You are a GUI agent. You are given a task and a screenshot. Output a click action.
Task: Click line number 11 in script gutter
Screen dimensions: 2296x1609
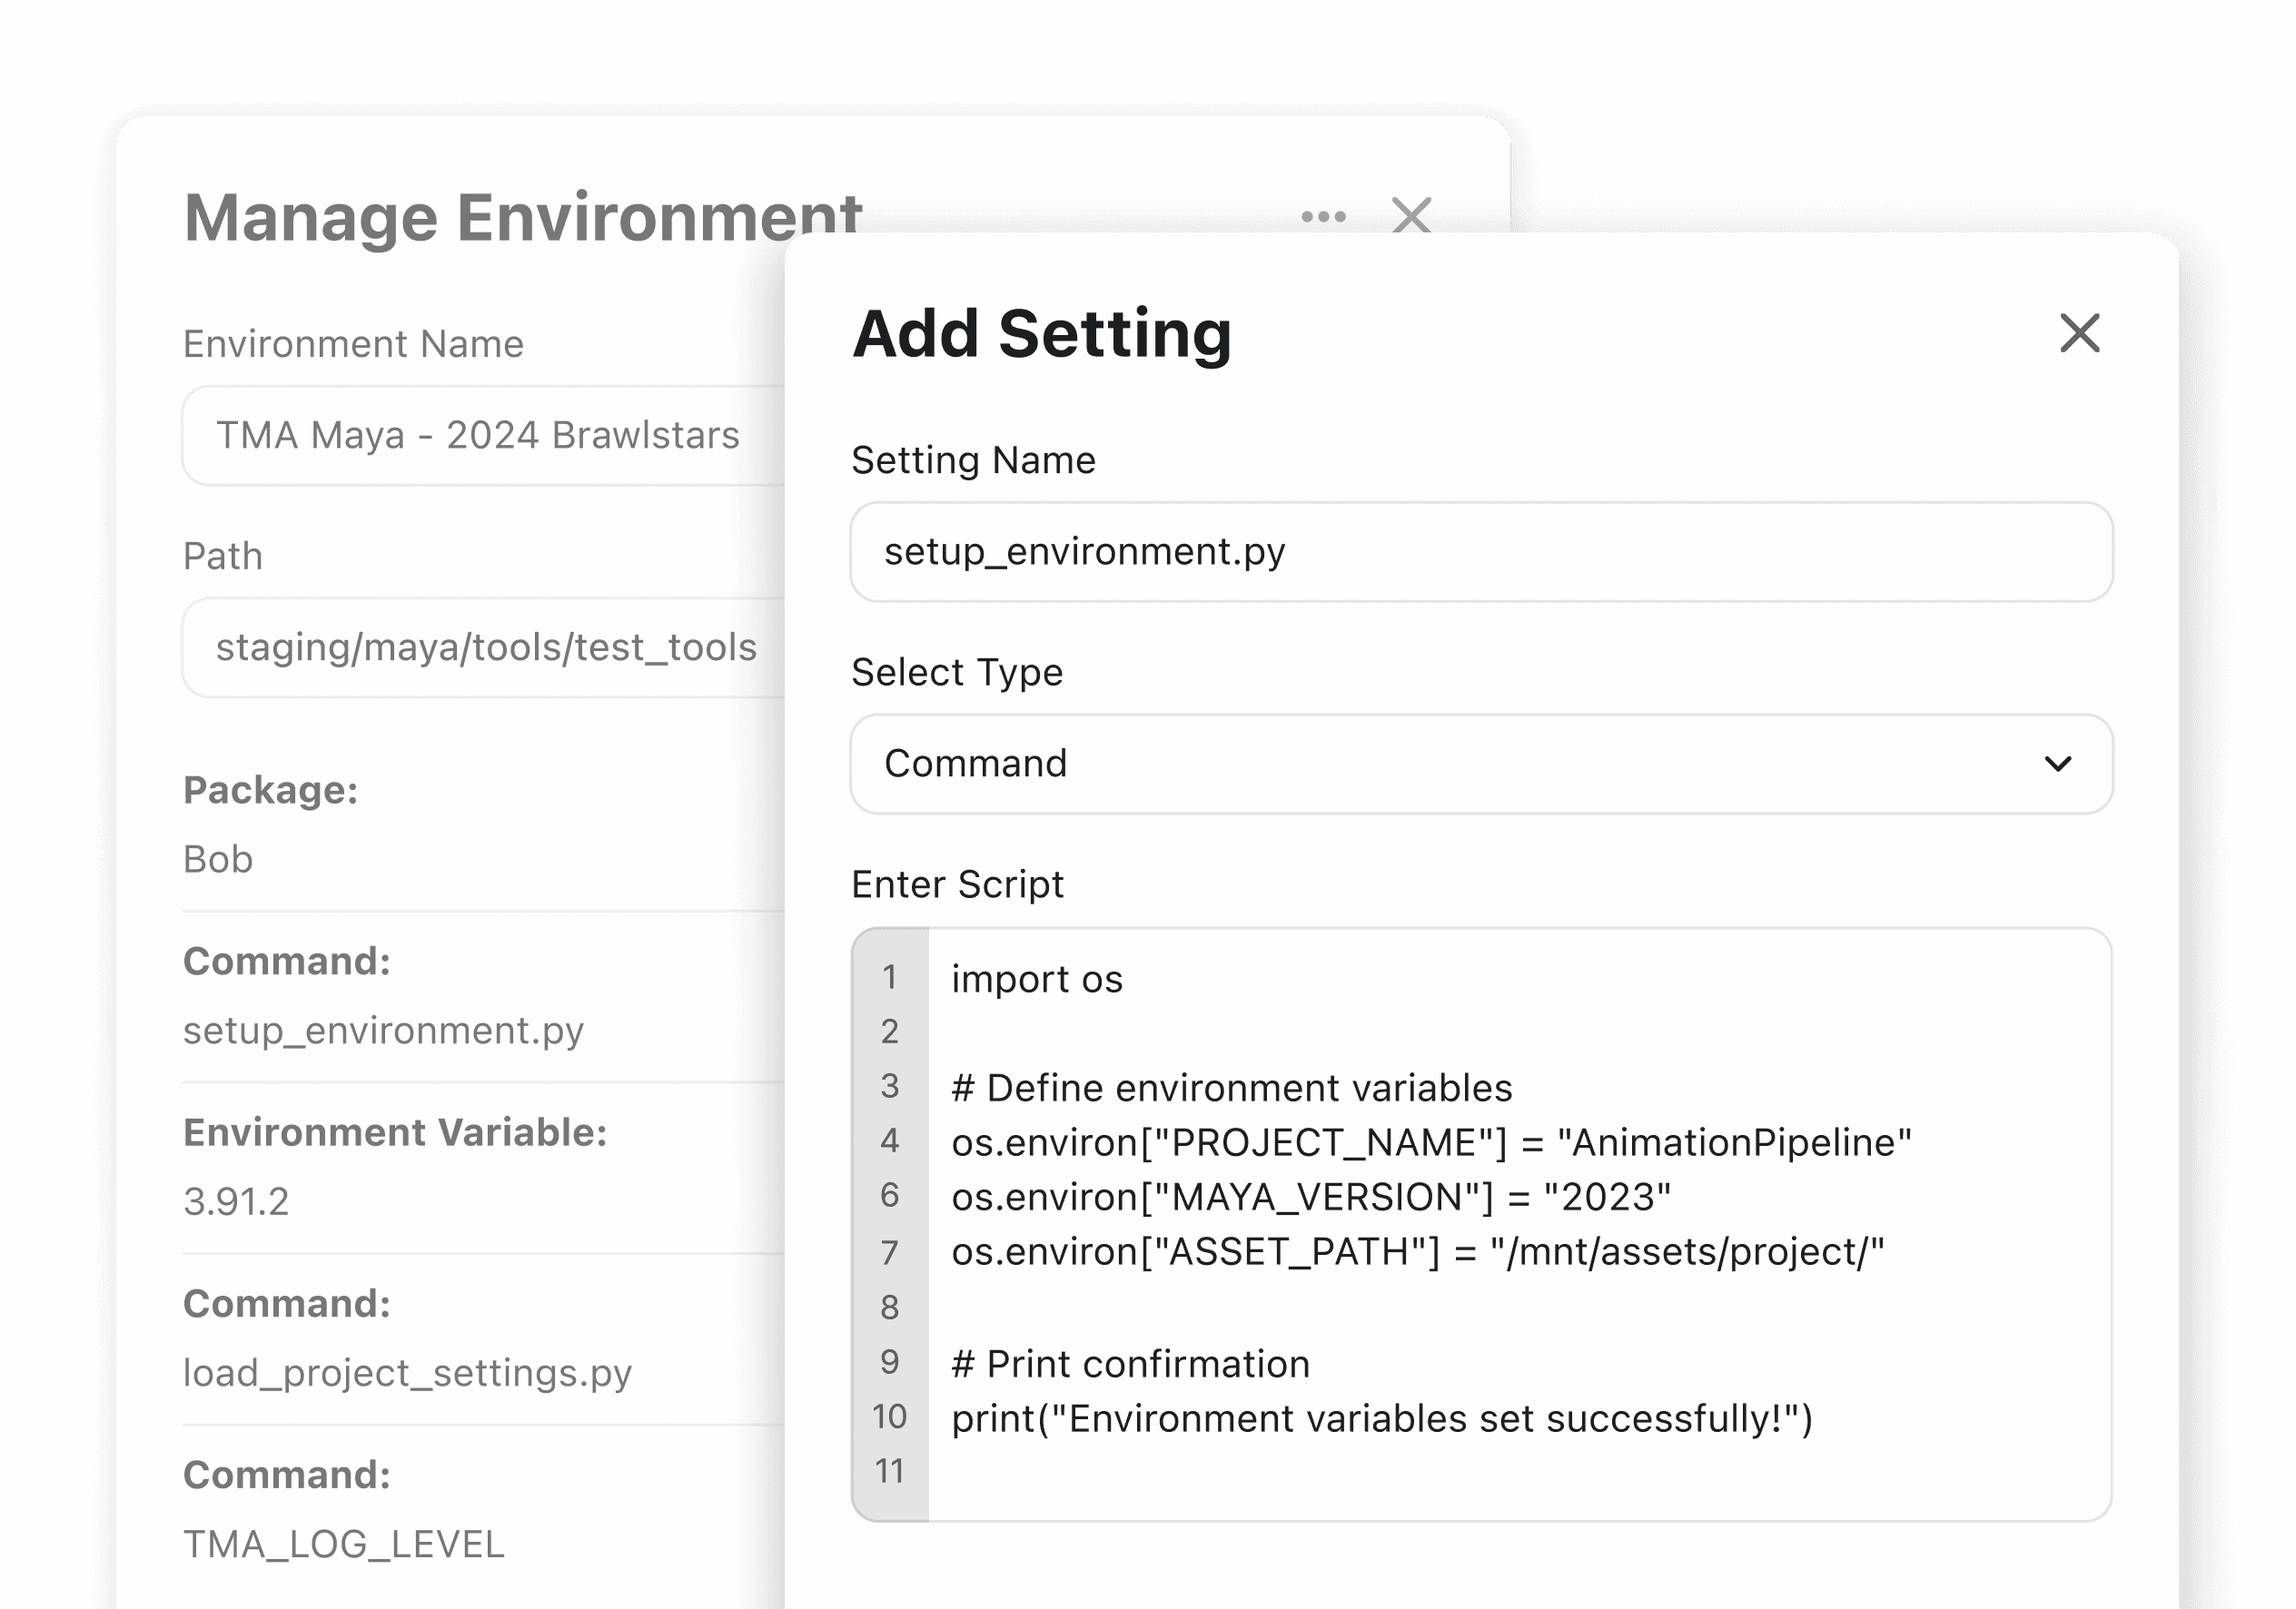[x=889, y=1472]
